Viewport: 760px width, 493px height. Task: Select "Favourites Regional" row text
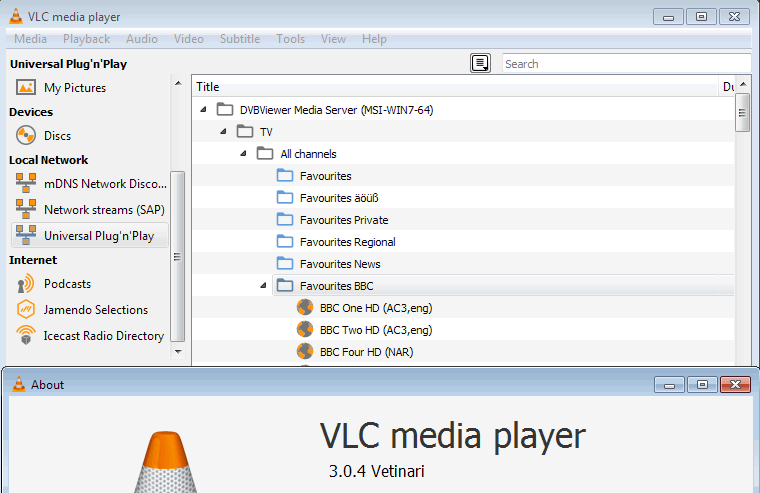click(348, 242)
